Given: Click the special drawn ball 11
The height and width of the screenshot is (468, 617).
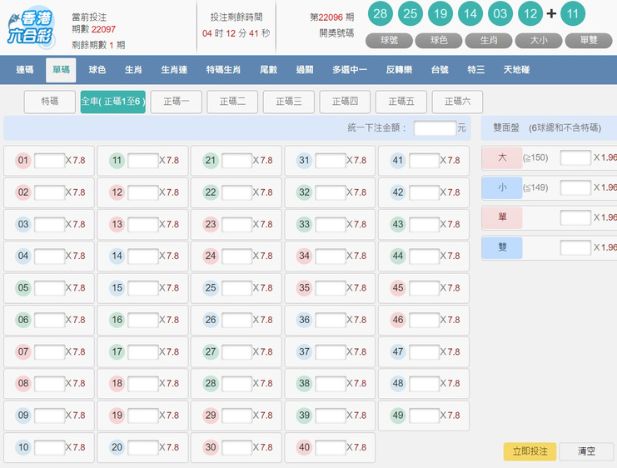Looking at the screenshot, I should point(573,14).
